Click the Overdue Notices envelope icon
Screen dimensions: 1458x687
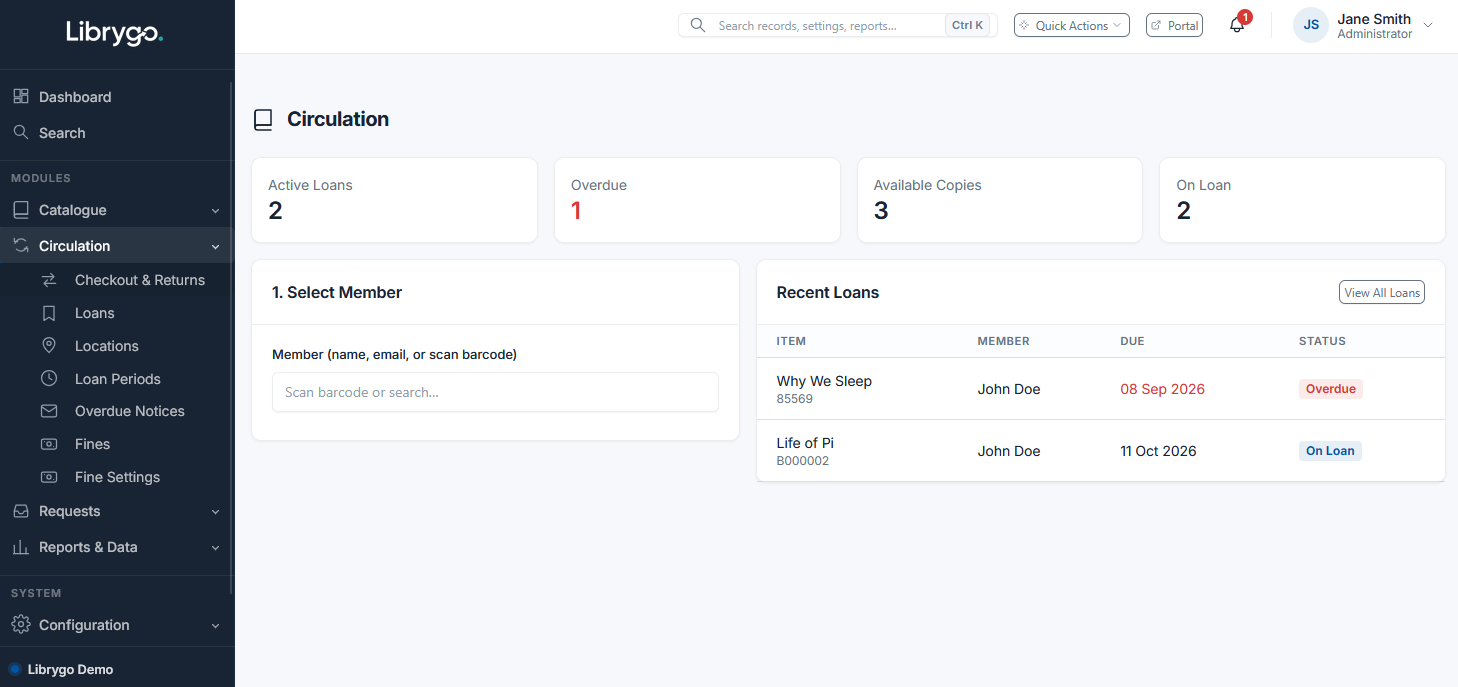[x=49, y=411]
